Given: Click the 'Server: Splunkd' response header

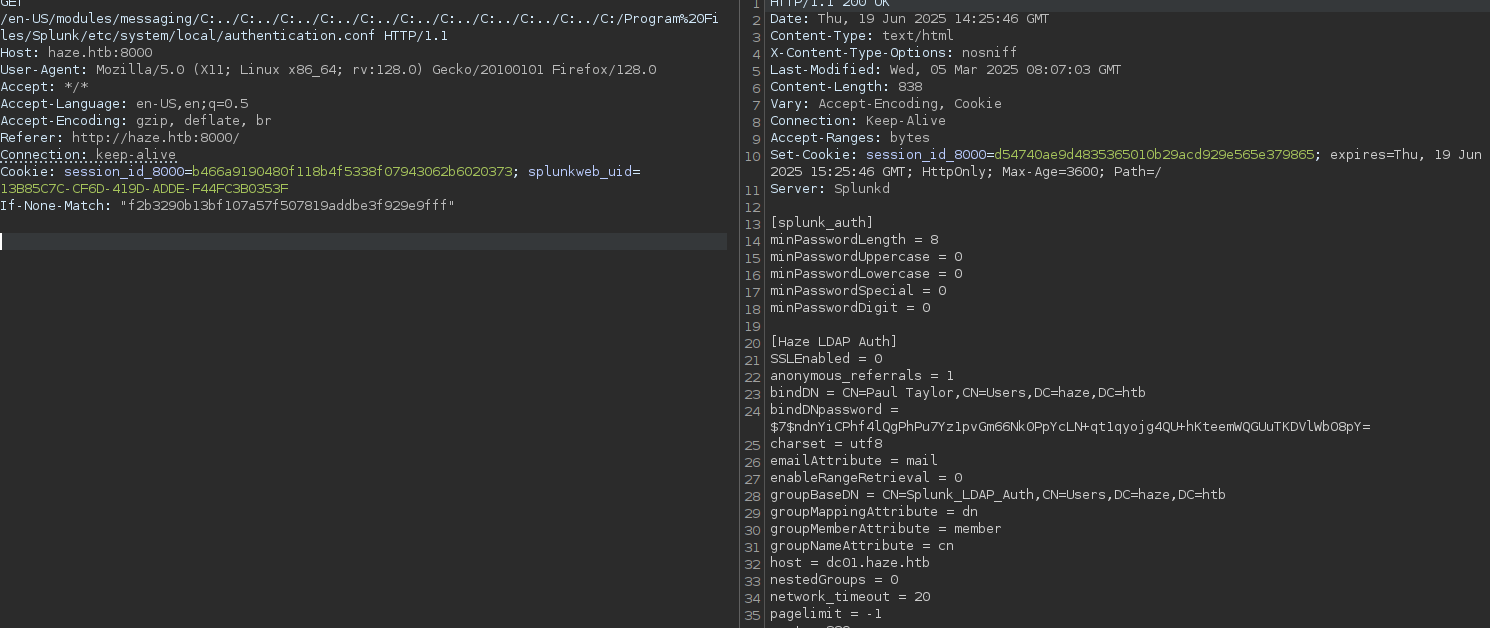Looking at the screenshot, I should pos(829,189).
